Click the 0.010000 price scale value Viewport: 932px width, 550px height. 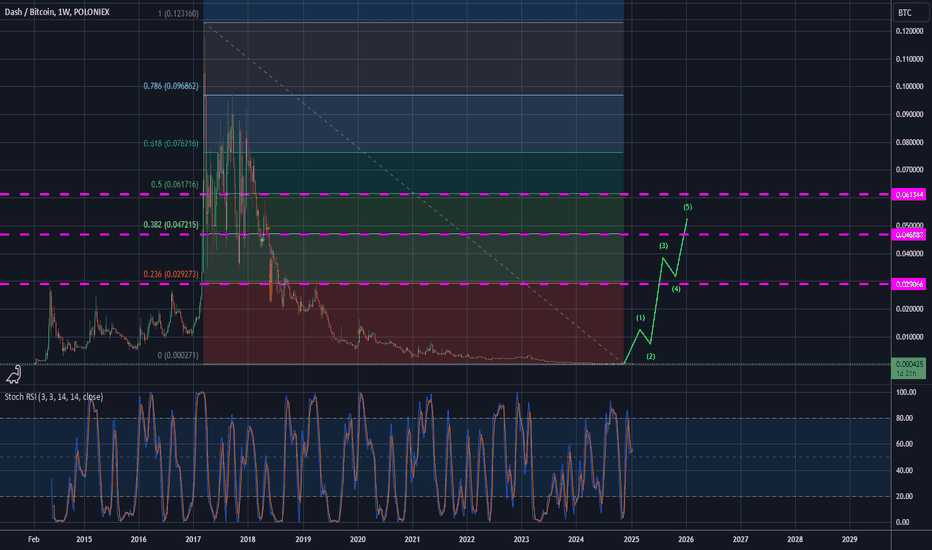pos(909,337)
